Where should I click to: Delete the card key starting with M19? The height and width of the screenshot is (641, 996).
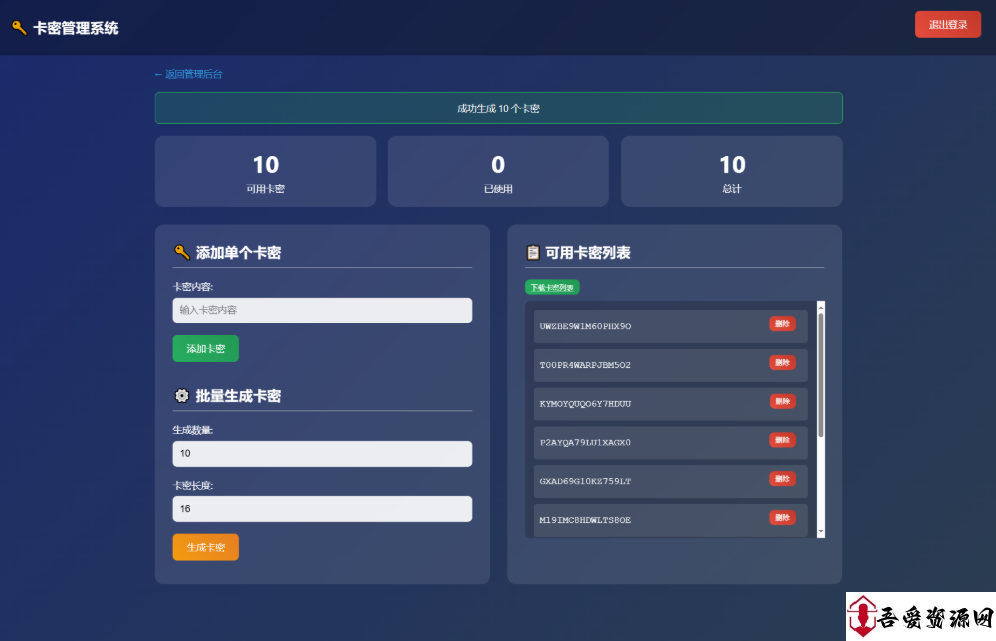coord(782,518)
